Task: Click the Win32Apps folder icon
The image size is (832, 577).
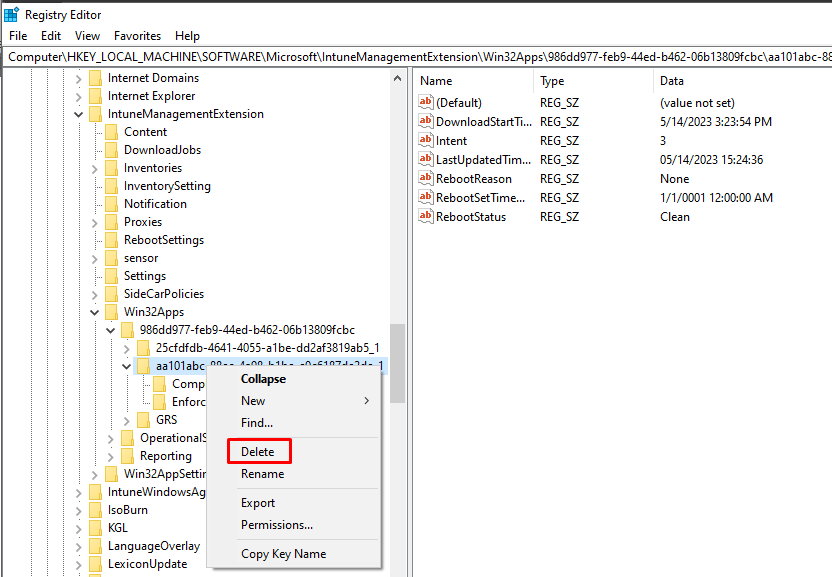Action: [111, 312]
